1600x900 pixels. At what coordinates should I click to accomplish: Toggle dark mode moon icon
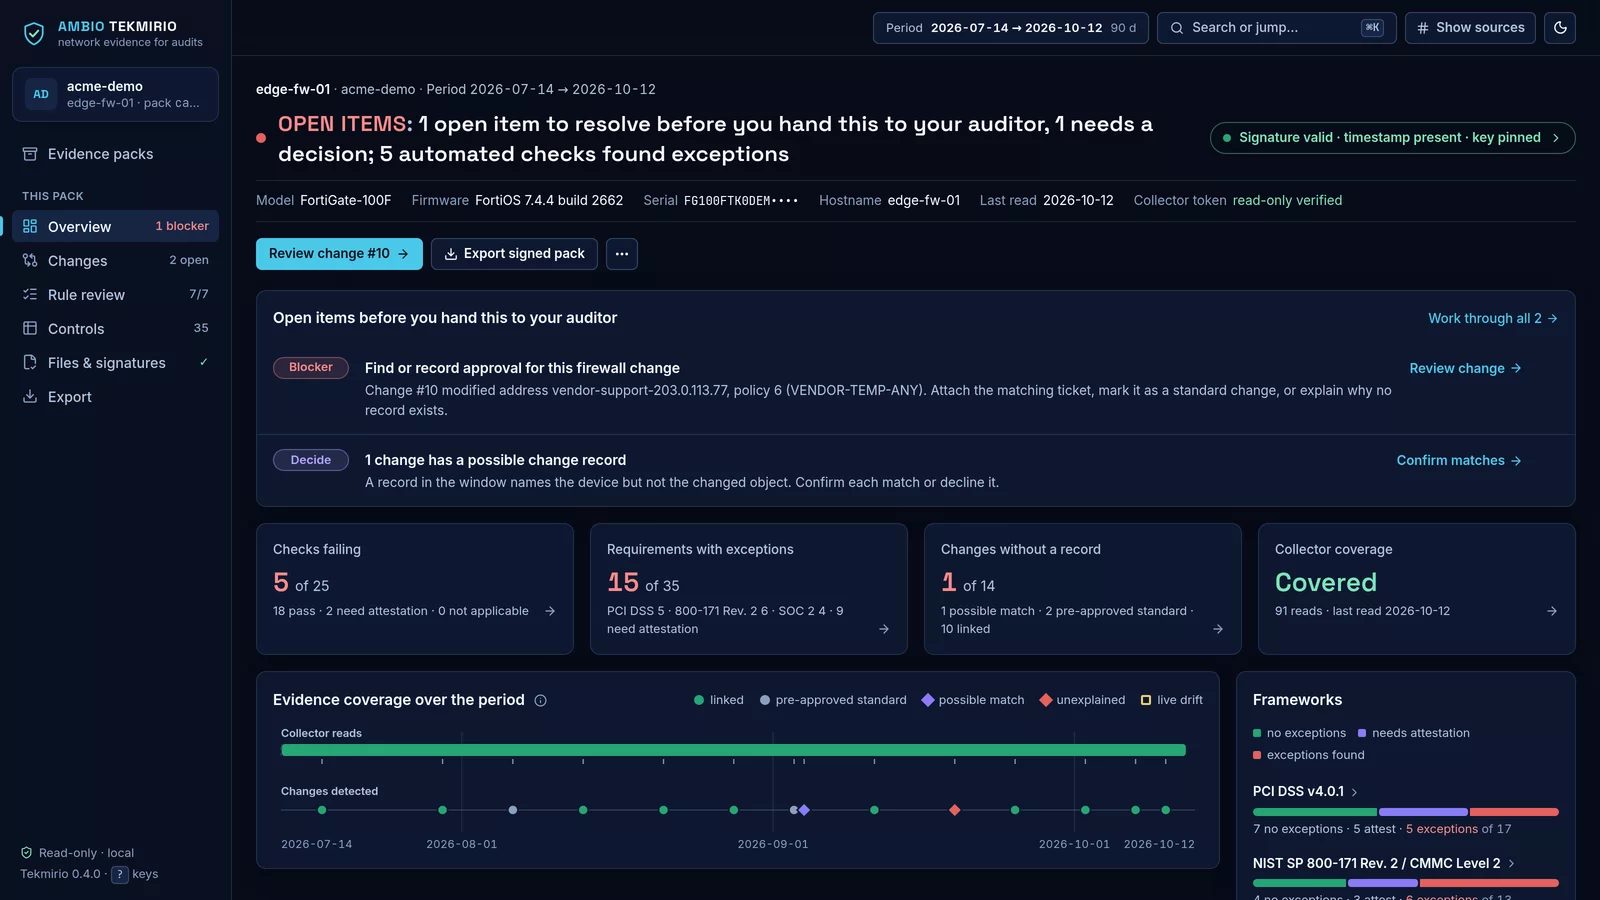pyautogui.click(x=1560, y=28)
